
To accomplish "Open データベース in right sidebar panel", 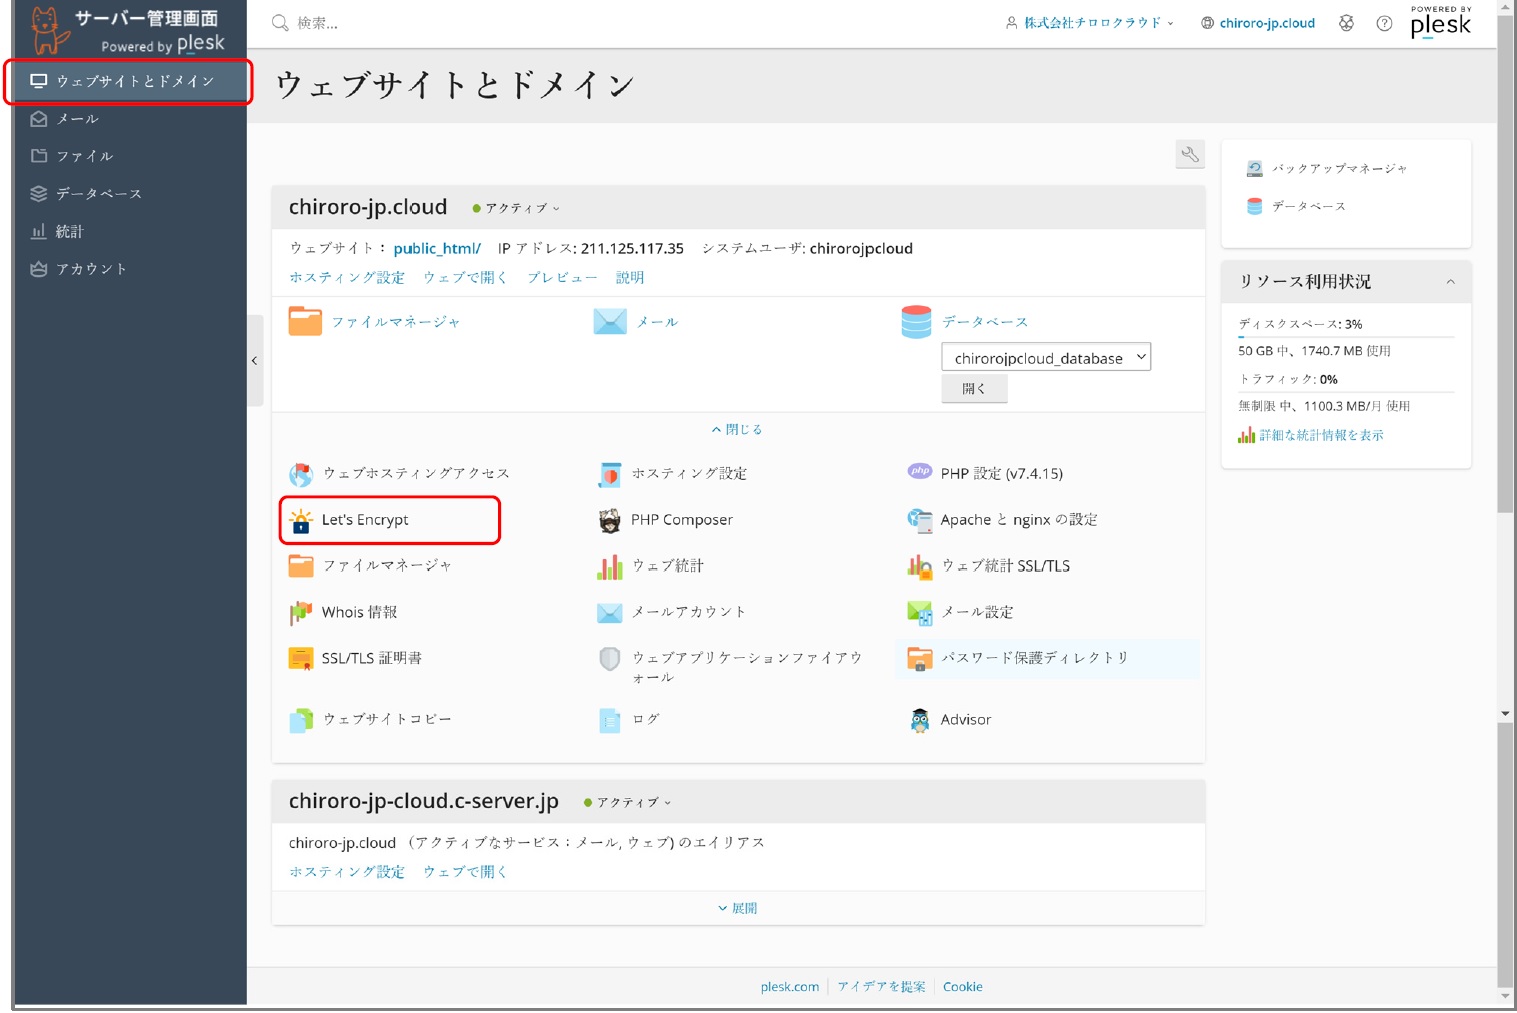I will coord(1296,206).
